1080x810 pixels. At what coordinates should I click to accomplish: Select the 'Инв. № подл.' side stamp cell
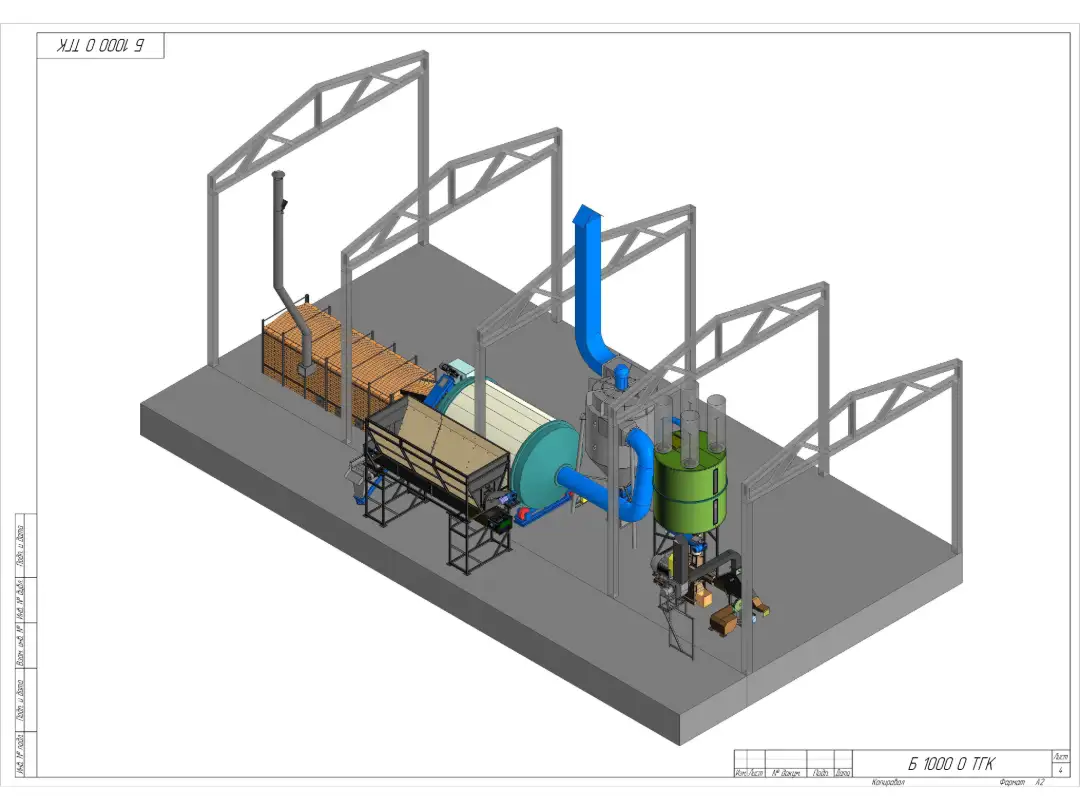coord(21,752)
